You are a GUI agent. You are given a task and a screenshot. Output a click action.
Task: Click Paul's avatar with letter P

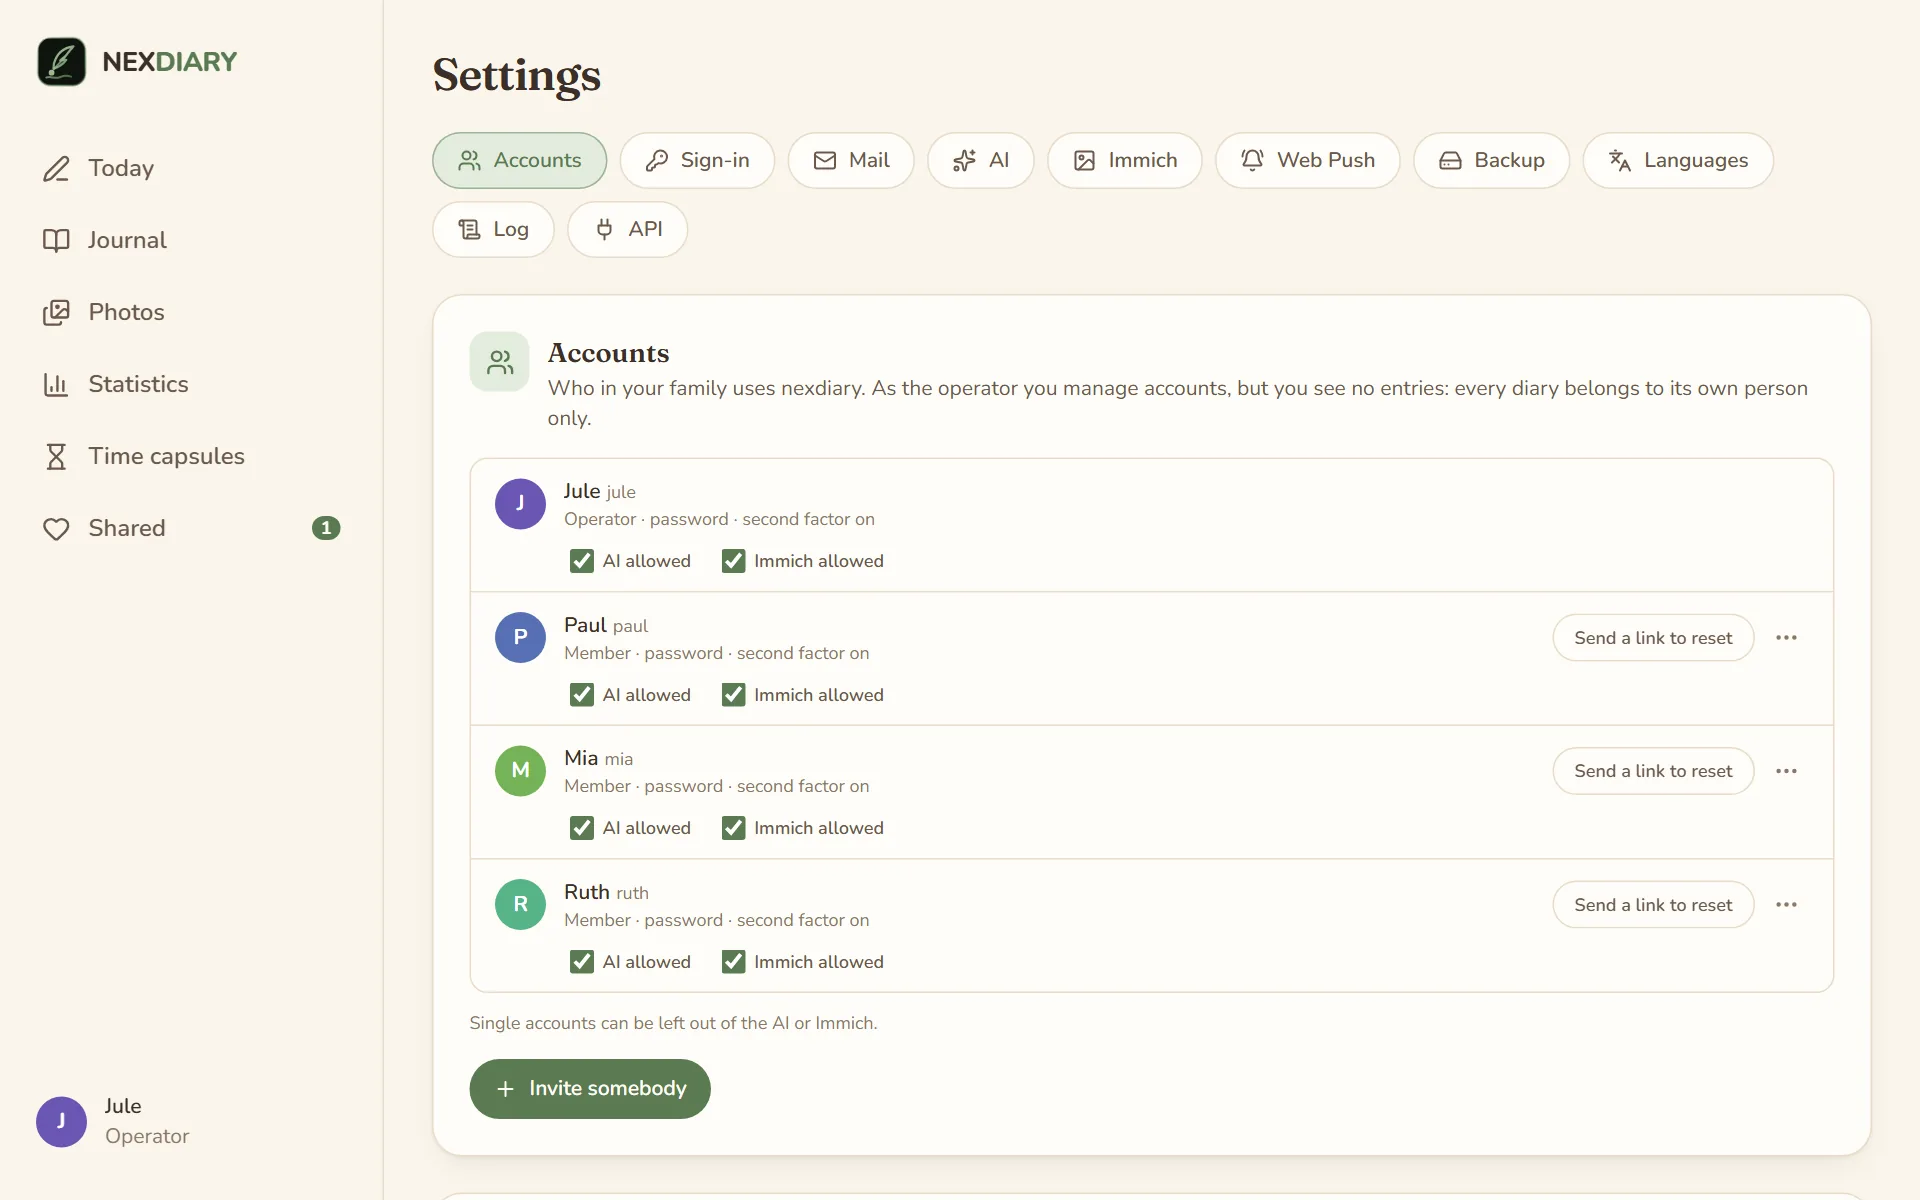(x=520, y=638)
